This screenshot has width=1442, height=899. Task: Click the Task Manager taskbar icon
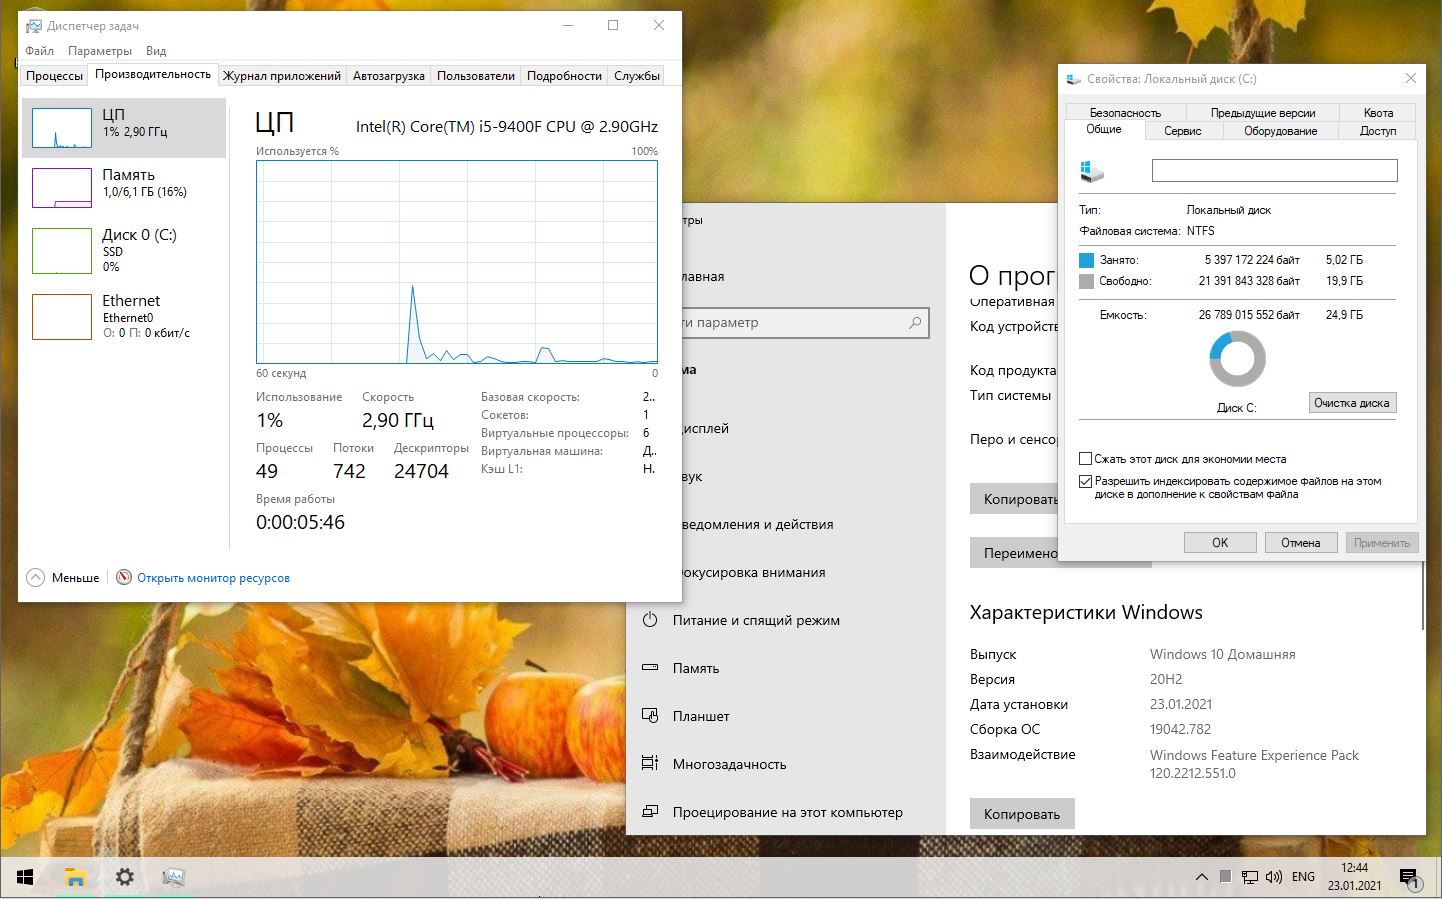click(173, 877)
